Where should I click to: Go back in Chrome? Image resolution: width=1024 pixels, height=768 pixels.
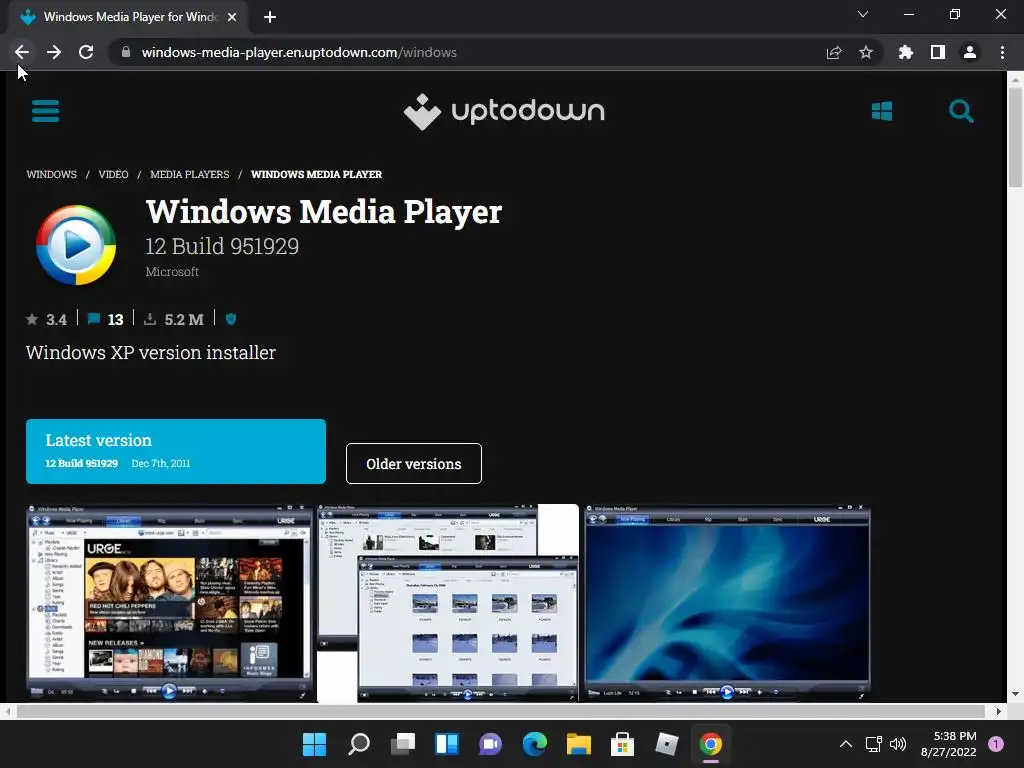pyautogui.click(x=22, y=52)
